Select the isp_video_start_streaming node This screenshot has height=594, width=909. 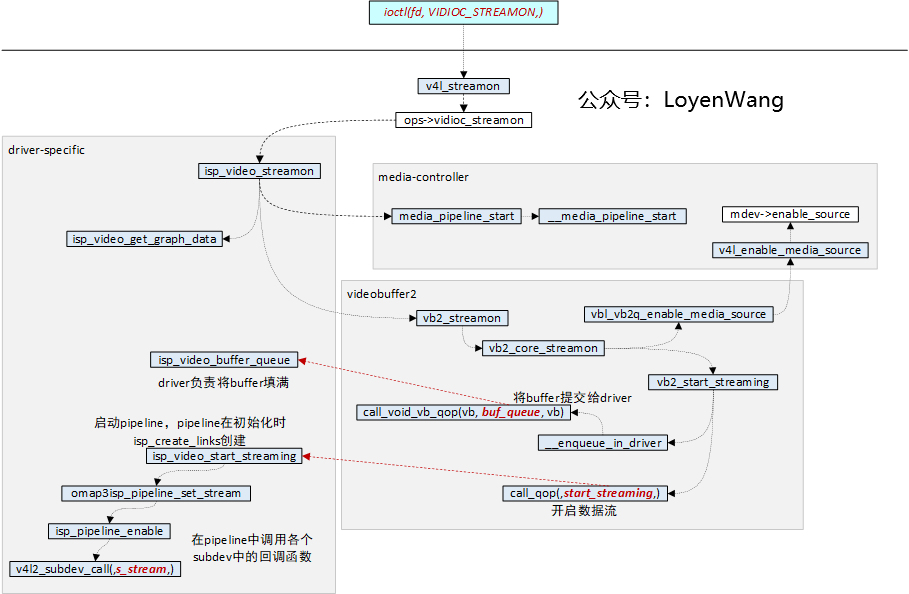point(225,456)
